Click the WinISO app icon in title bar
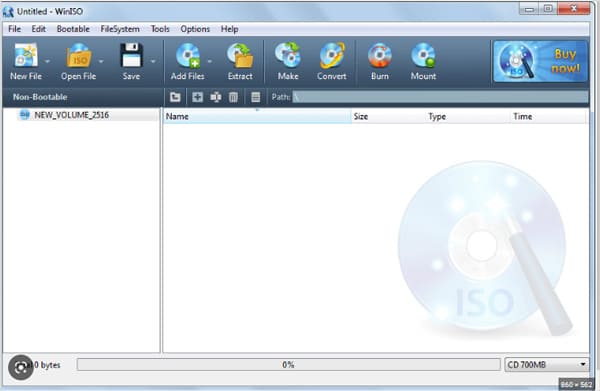The width and height of the screenshot is (600, 391). point(8,12)
